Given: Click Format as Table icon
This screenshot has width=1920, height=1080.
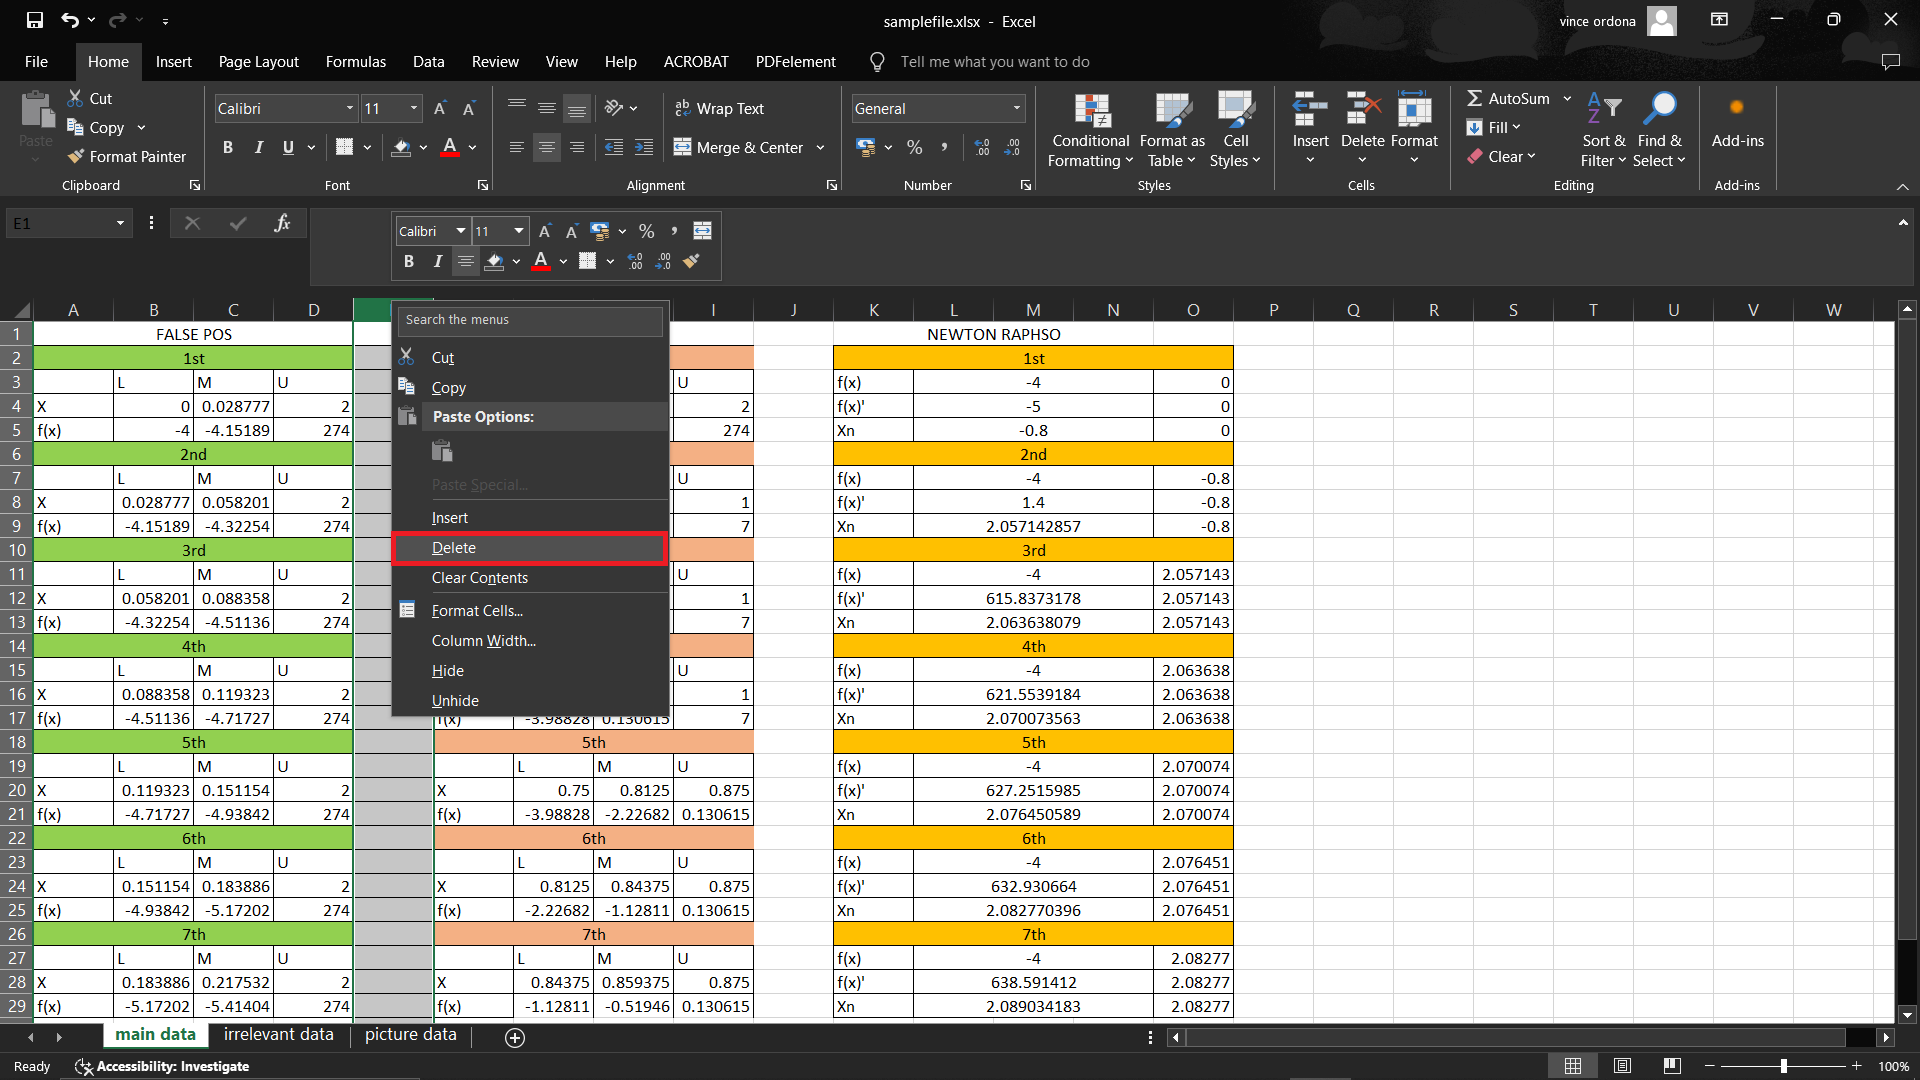Looking at the screenshot, I should tap(1170, 130).
